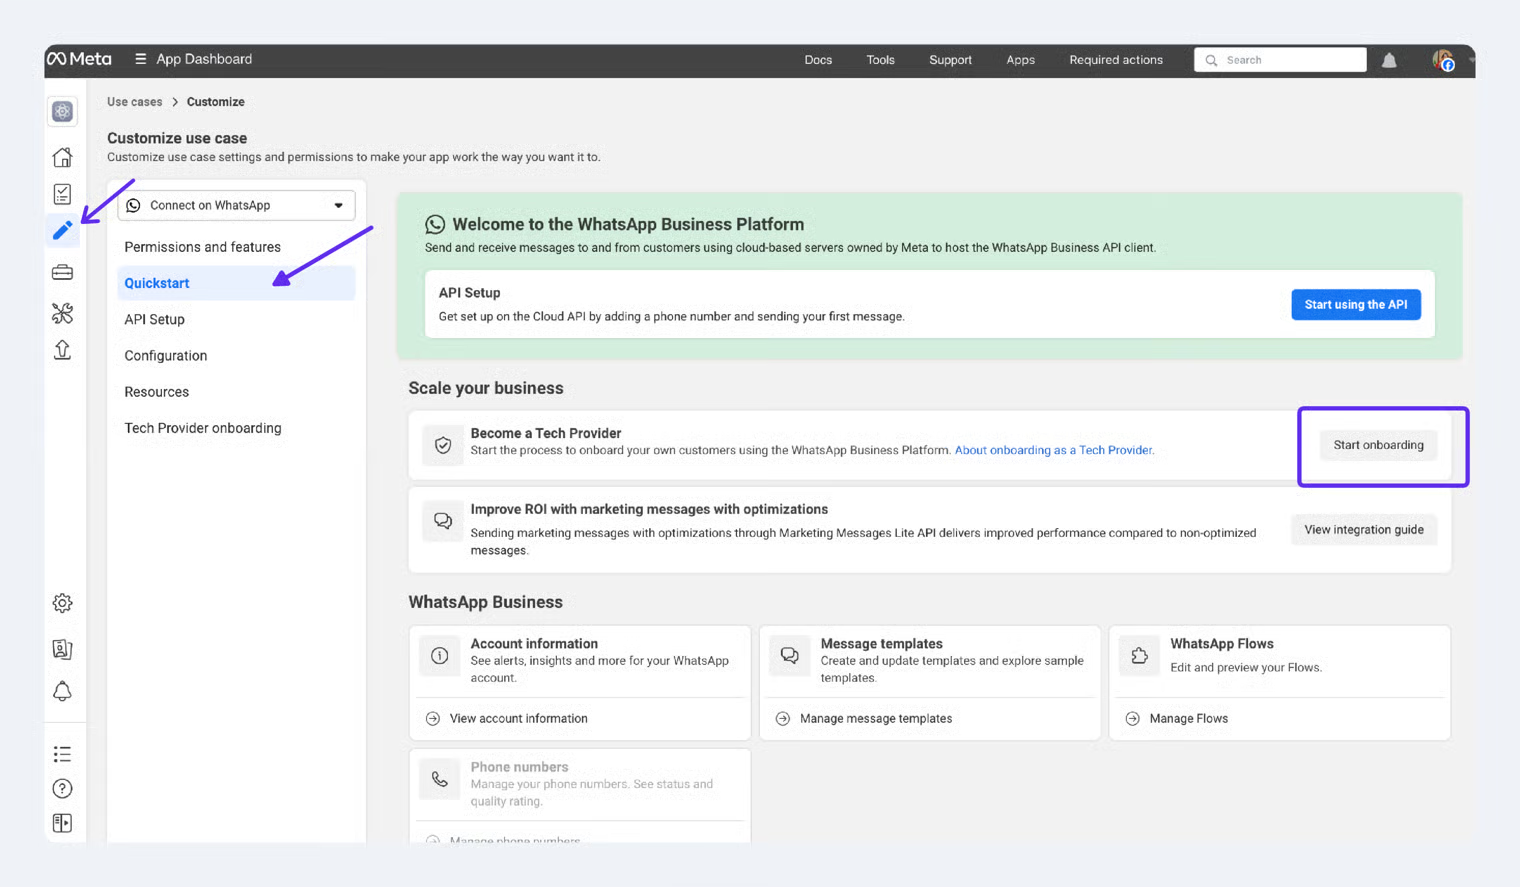Open the Docs top navigation item
Image resolution: width=1520 pixels, height=887 pixels.
818,60
